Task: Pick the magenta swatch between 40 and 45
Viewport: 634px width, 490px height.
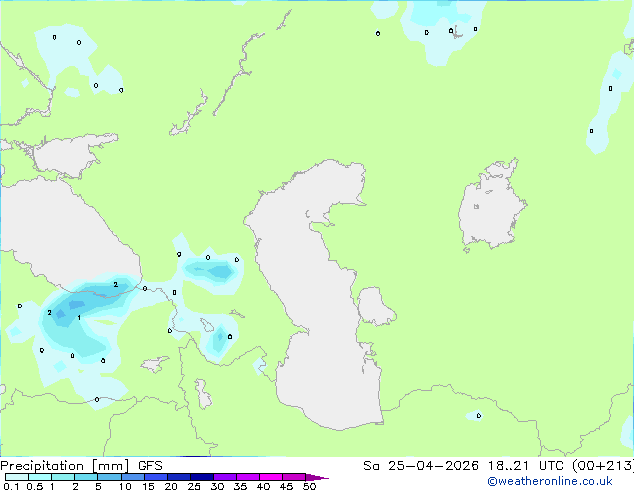Action: (271, 477)
